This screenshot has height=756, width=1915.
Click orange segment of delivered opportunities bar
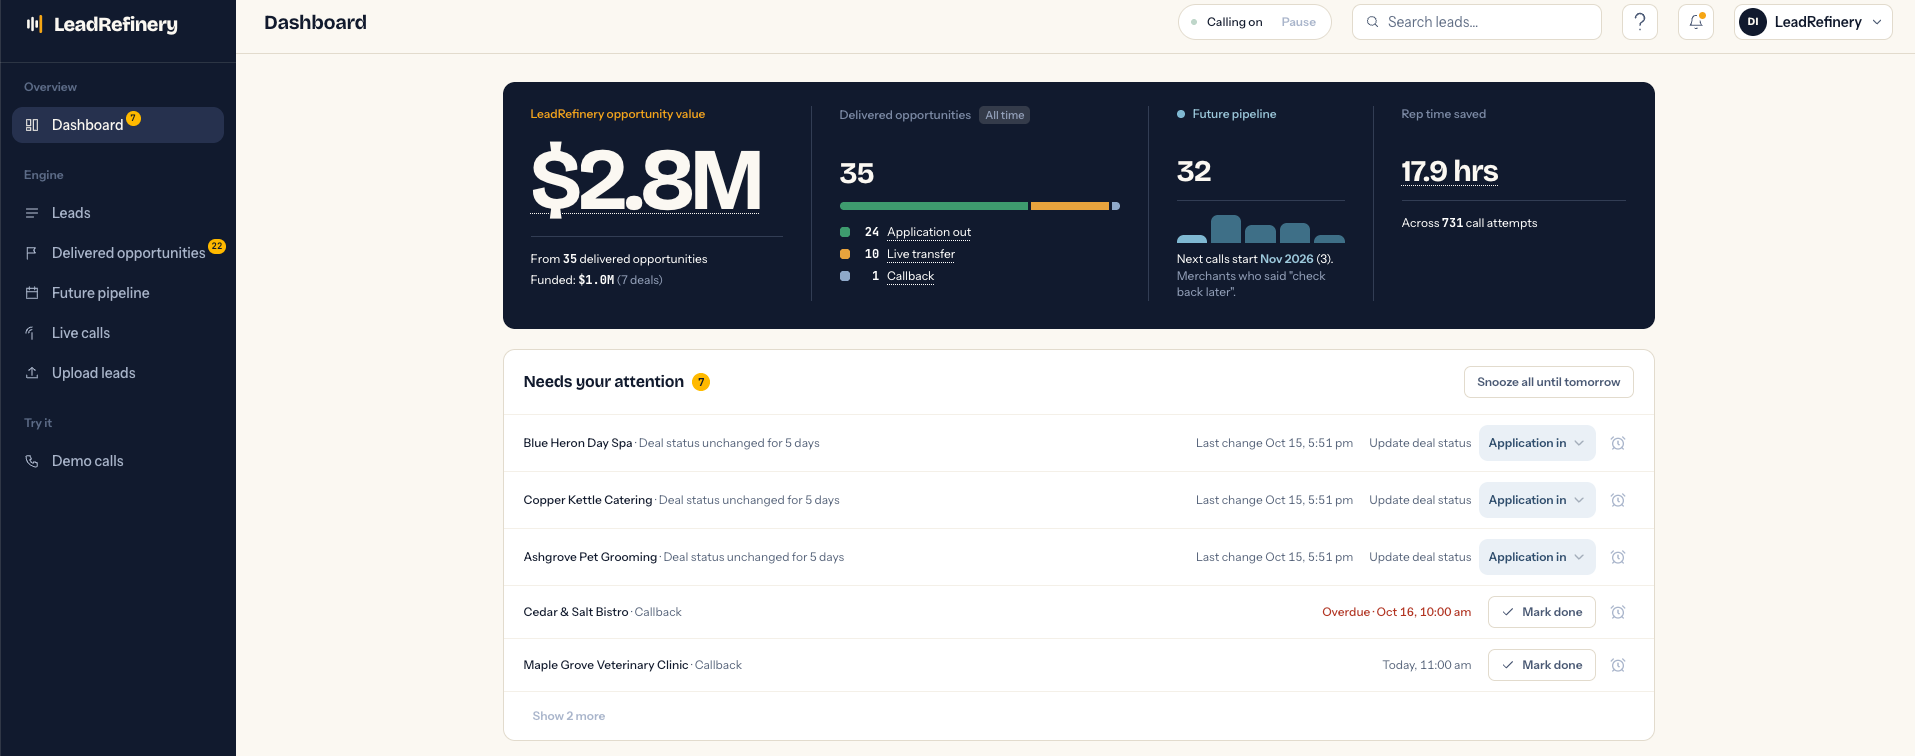(1070, 206)
